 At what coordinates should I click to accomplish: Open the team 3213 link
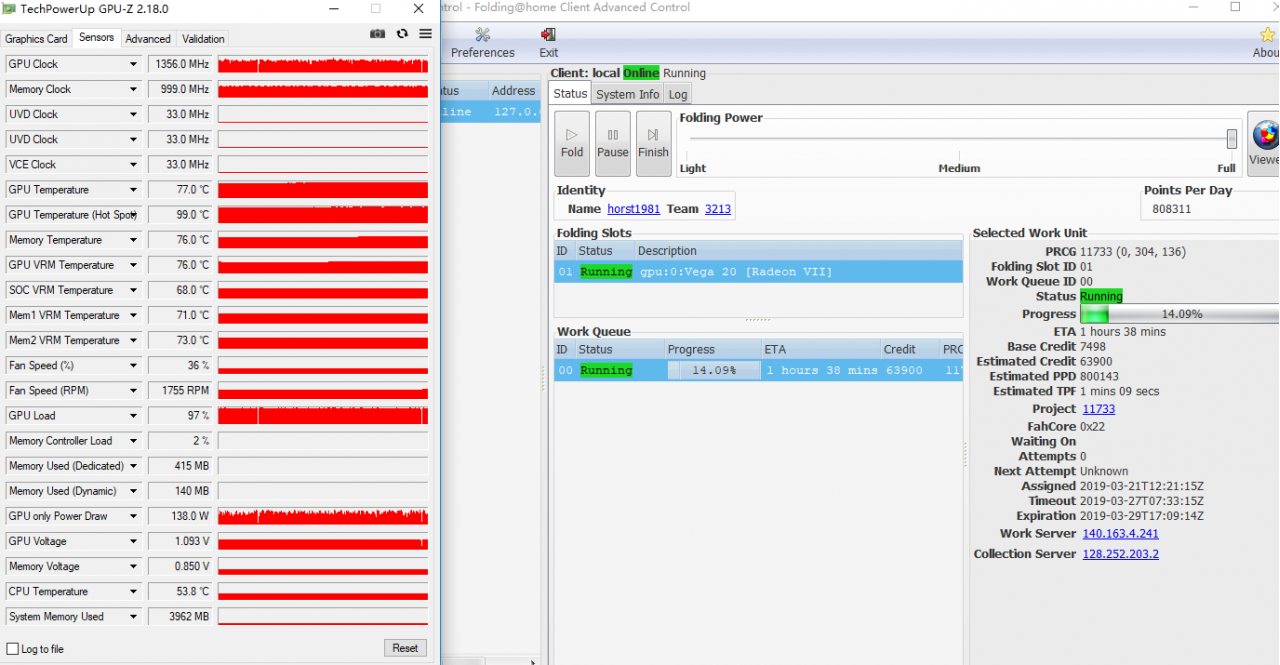coord(718,209)
